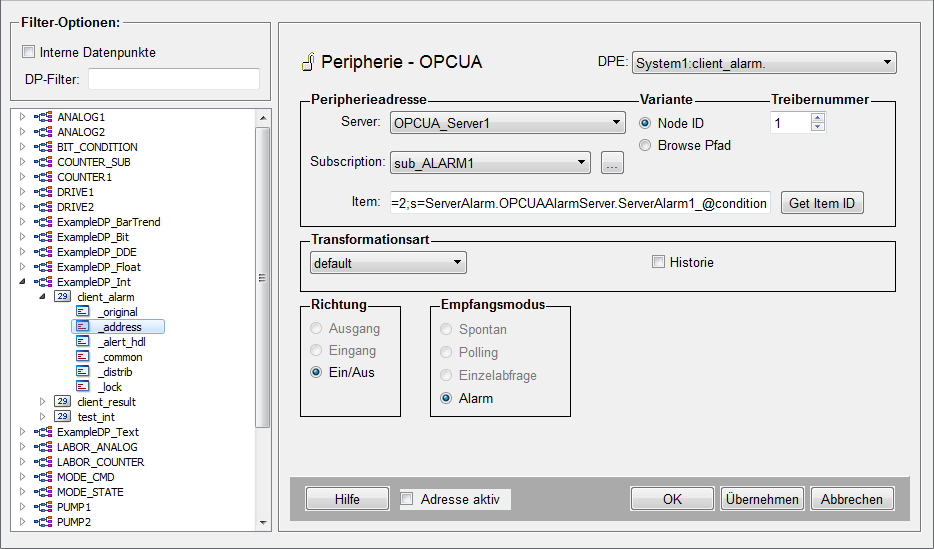Enable the Interne Datenpunkte checkbox

(x=29, y=52)
